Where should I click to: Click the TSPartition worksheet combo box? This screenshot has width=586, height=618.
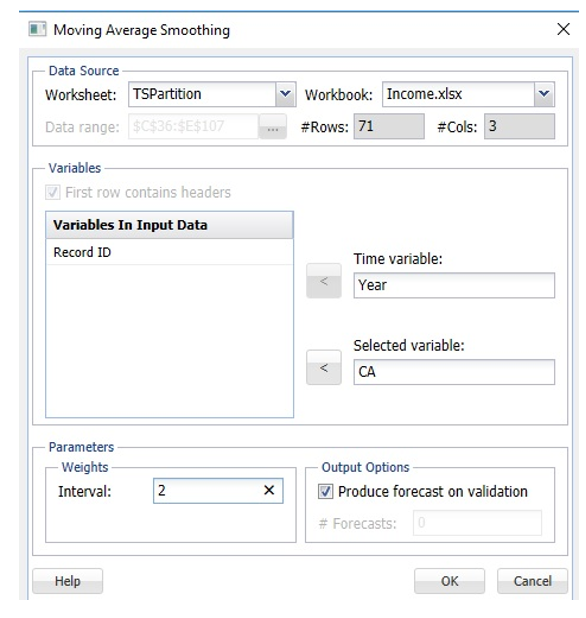click(212, 94)
